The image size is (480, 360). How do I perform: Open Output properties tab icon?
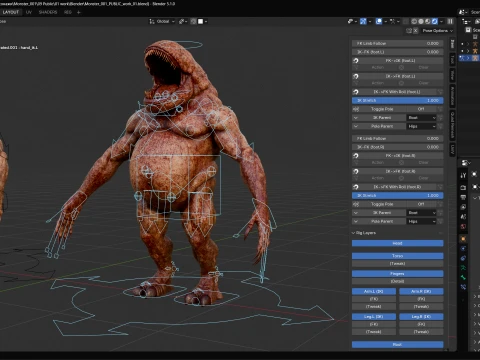point(463,197)
